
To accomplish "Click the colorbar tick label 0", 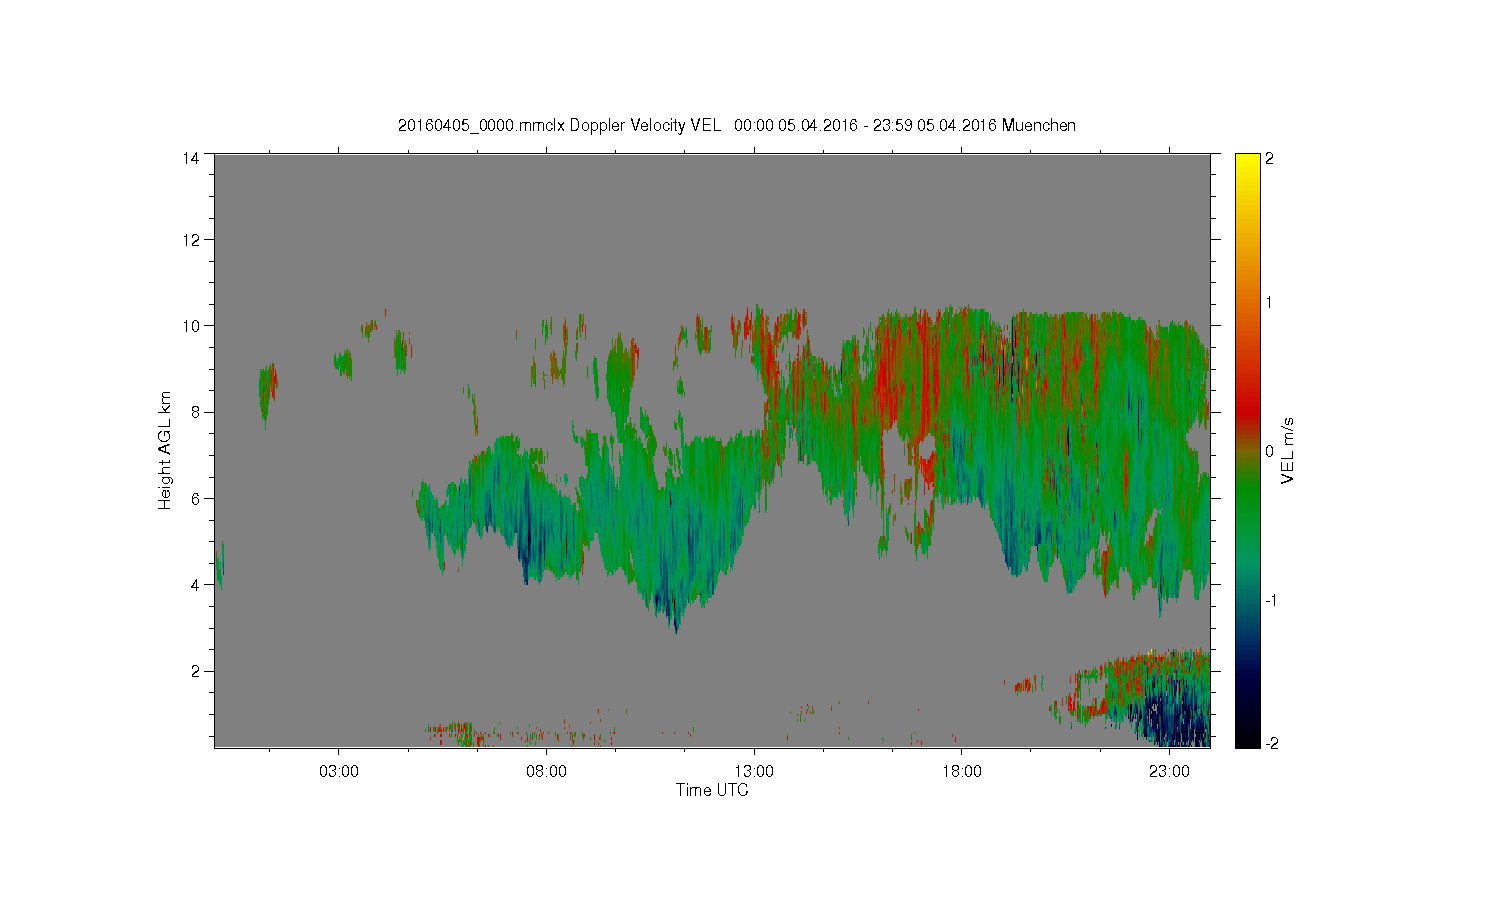I will pos(1270,451).
